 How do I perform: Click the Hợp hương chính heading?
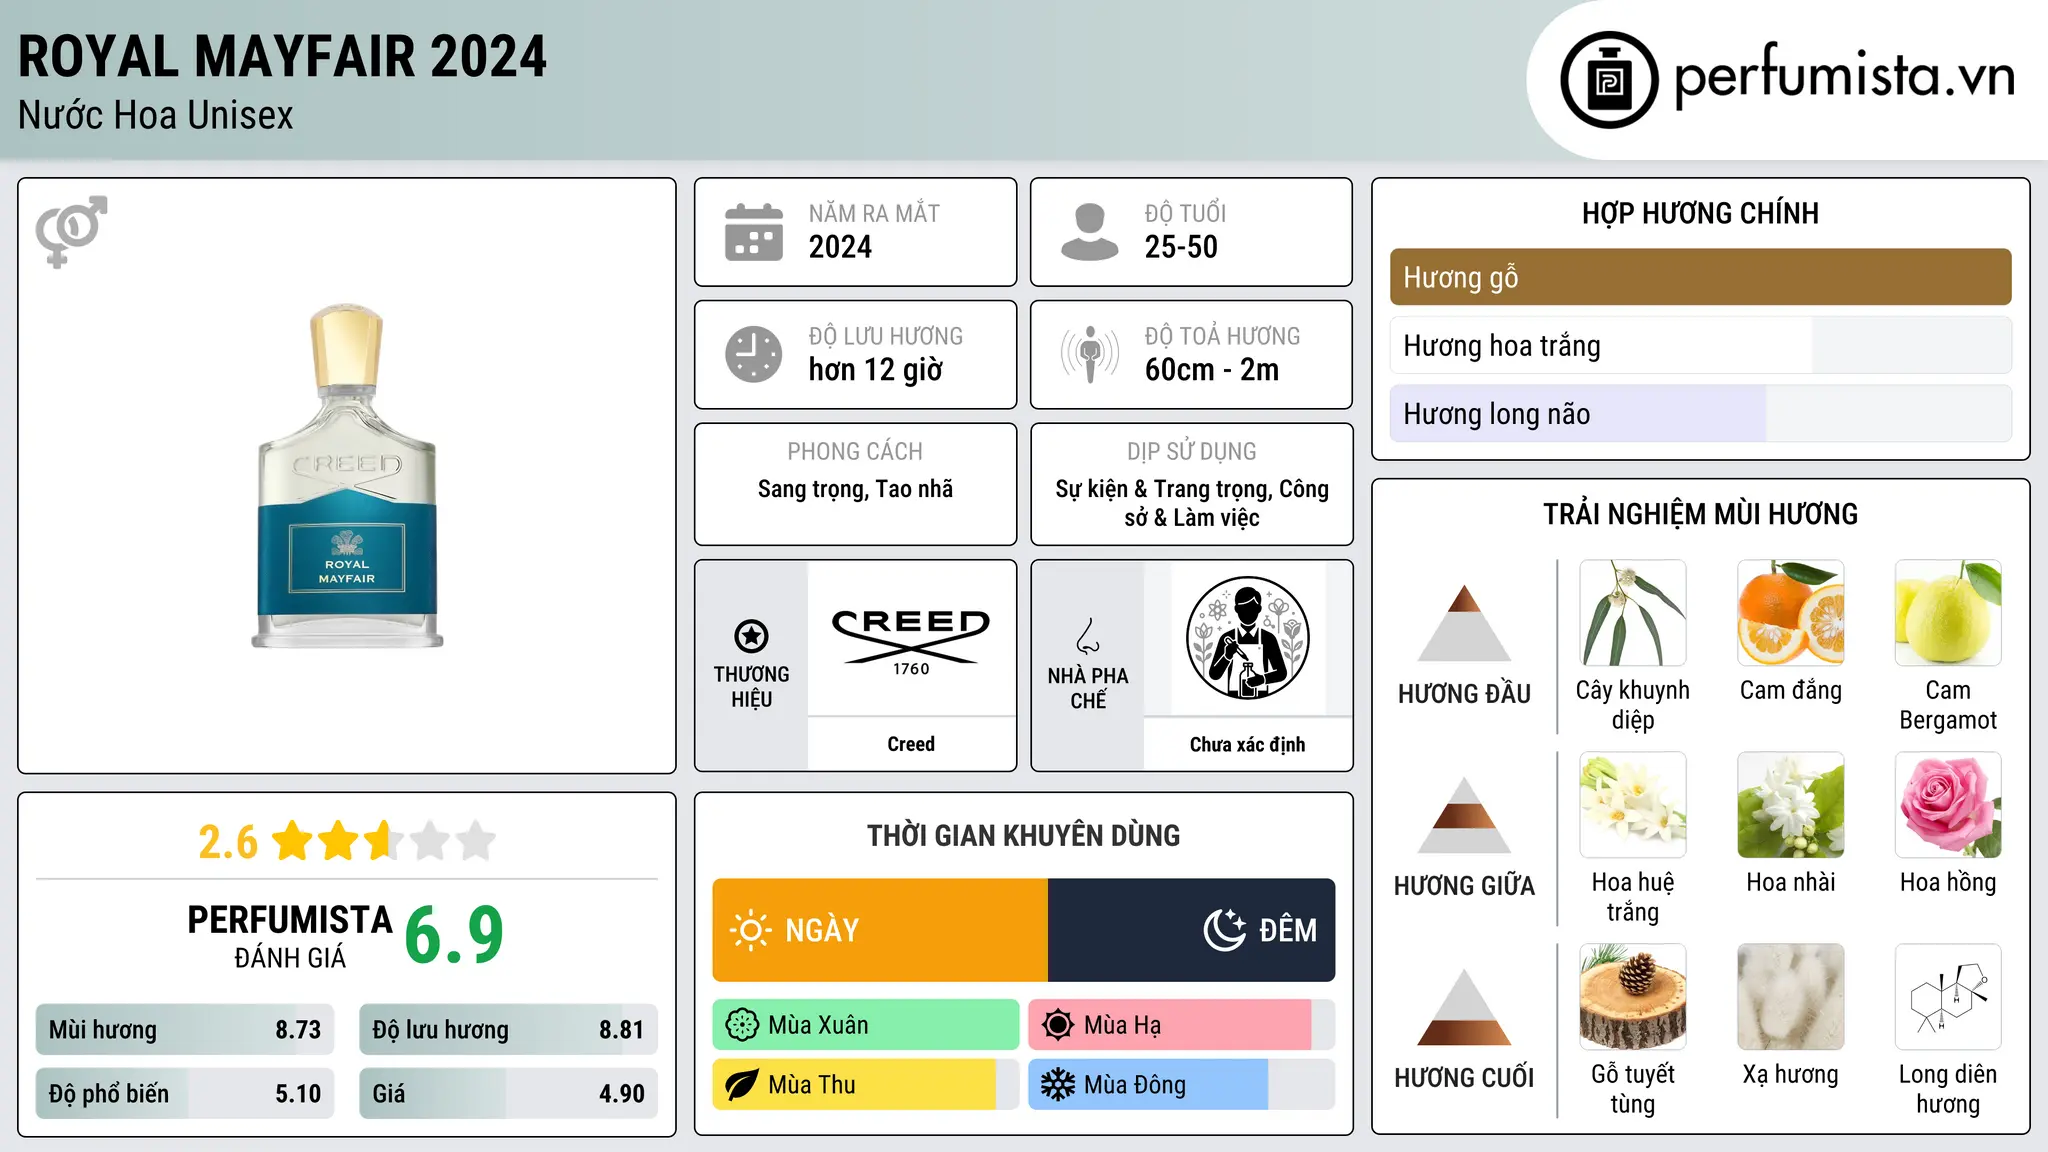(1700, 213)
